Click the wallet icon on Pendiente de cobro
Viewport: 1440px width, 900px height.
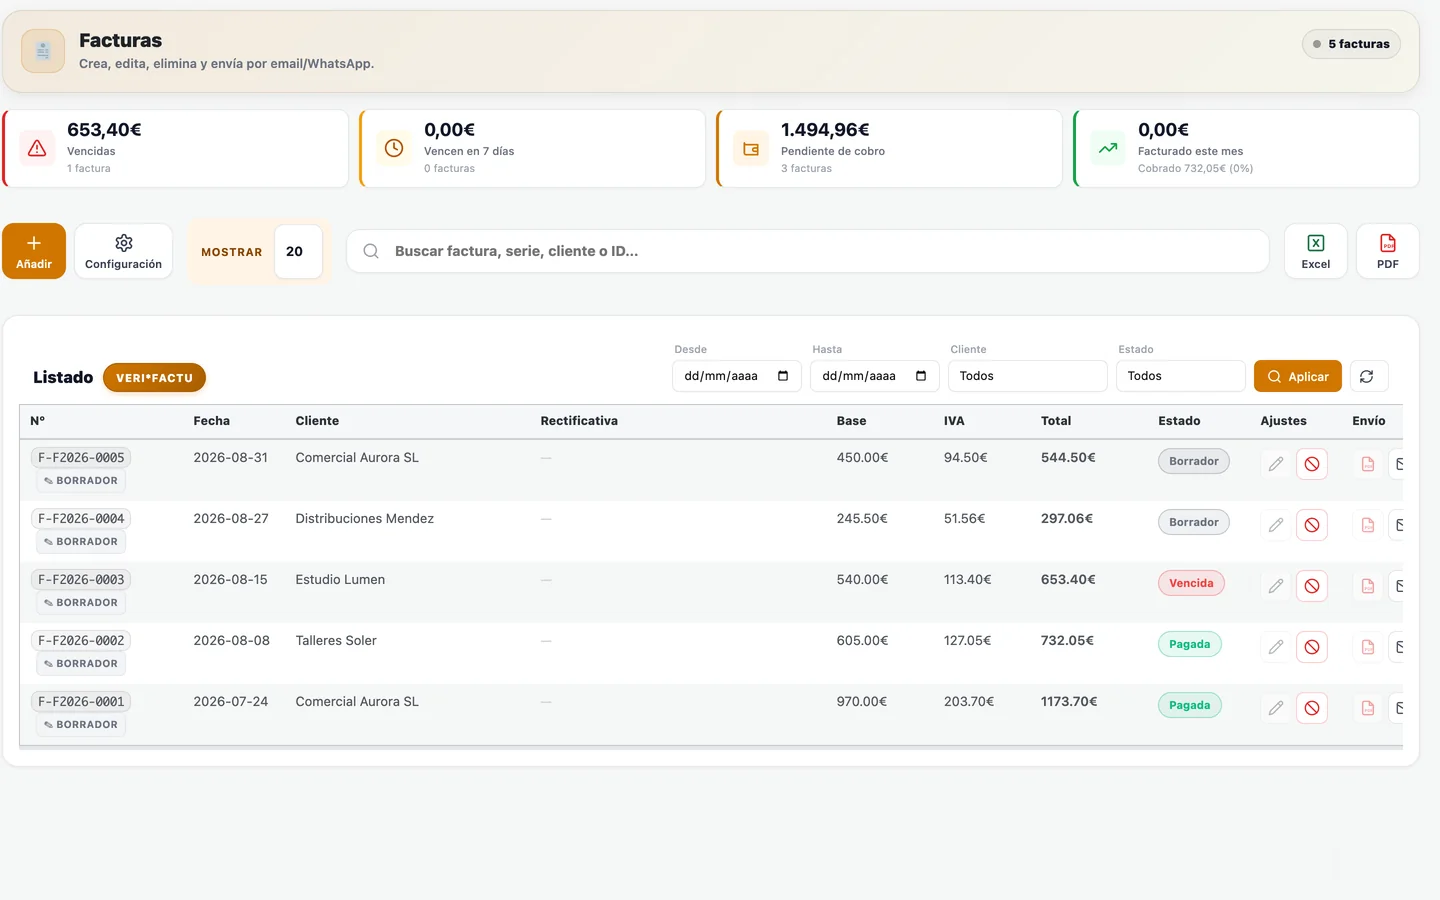751,148
